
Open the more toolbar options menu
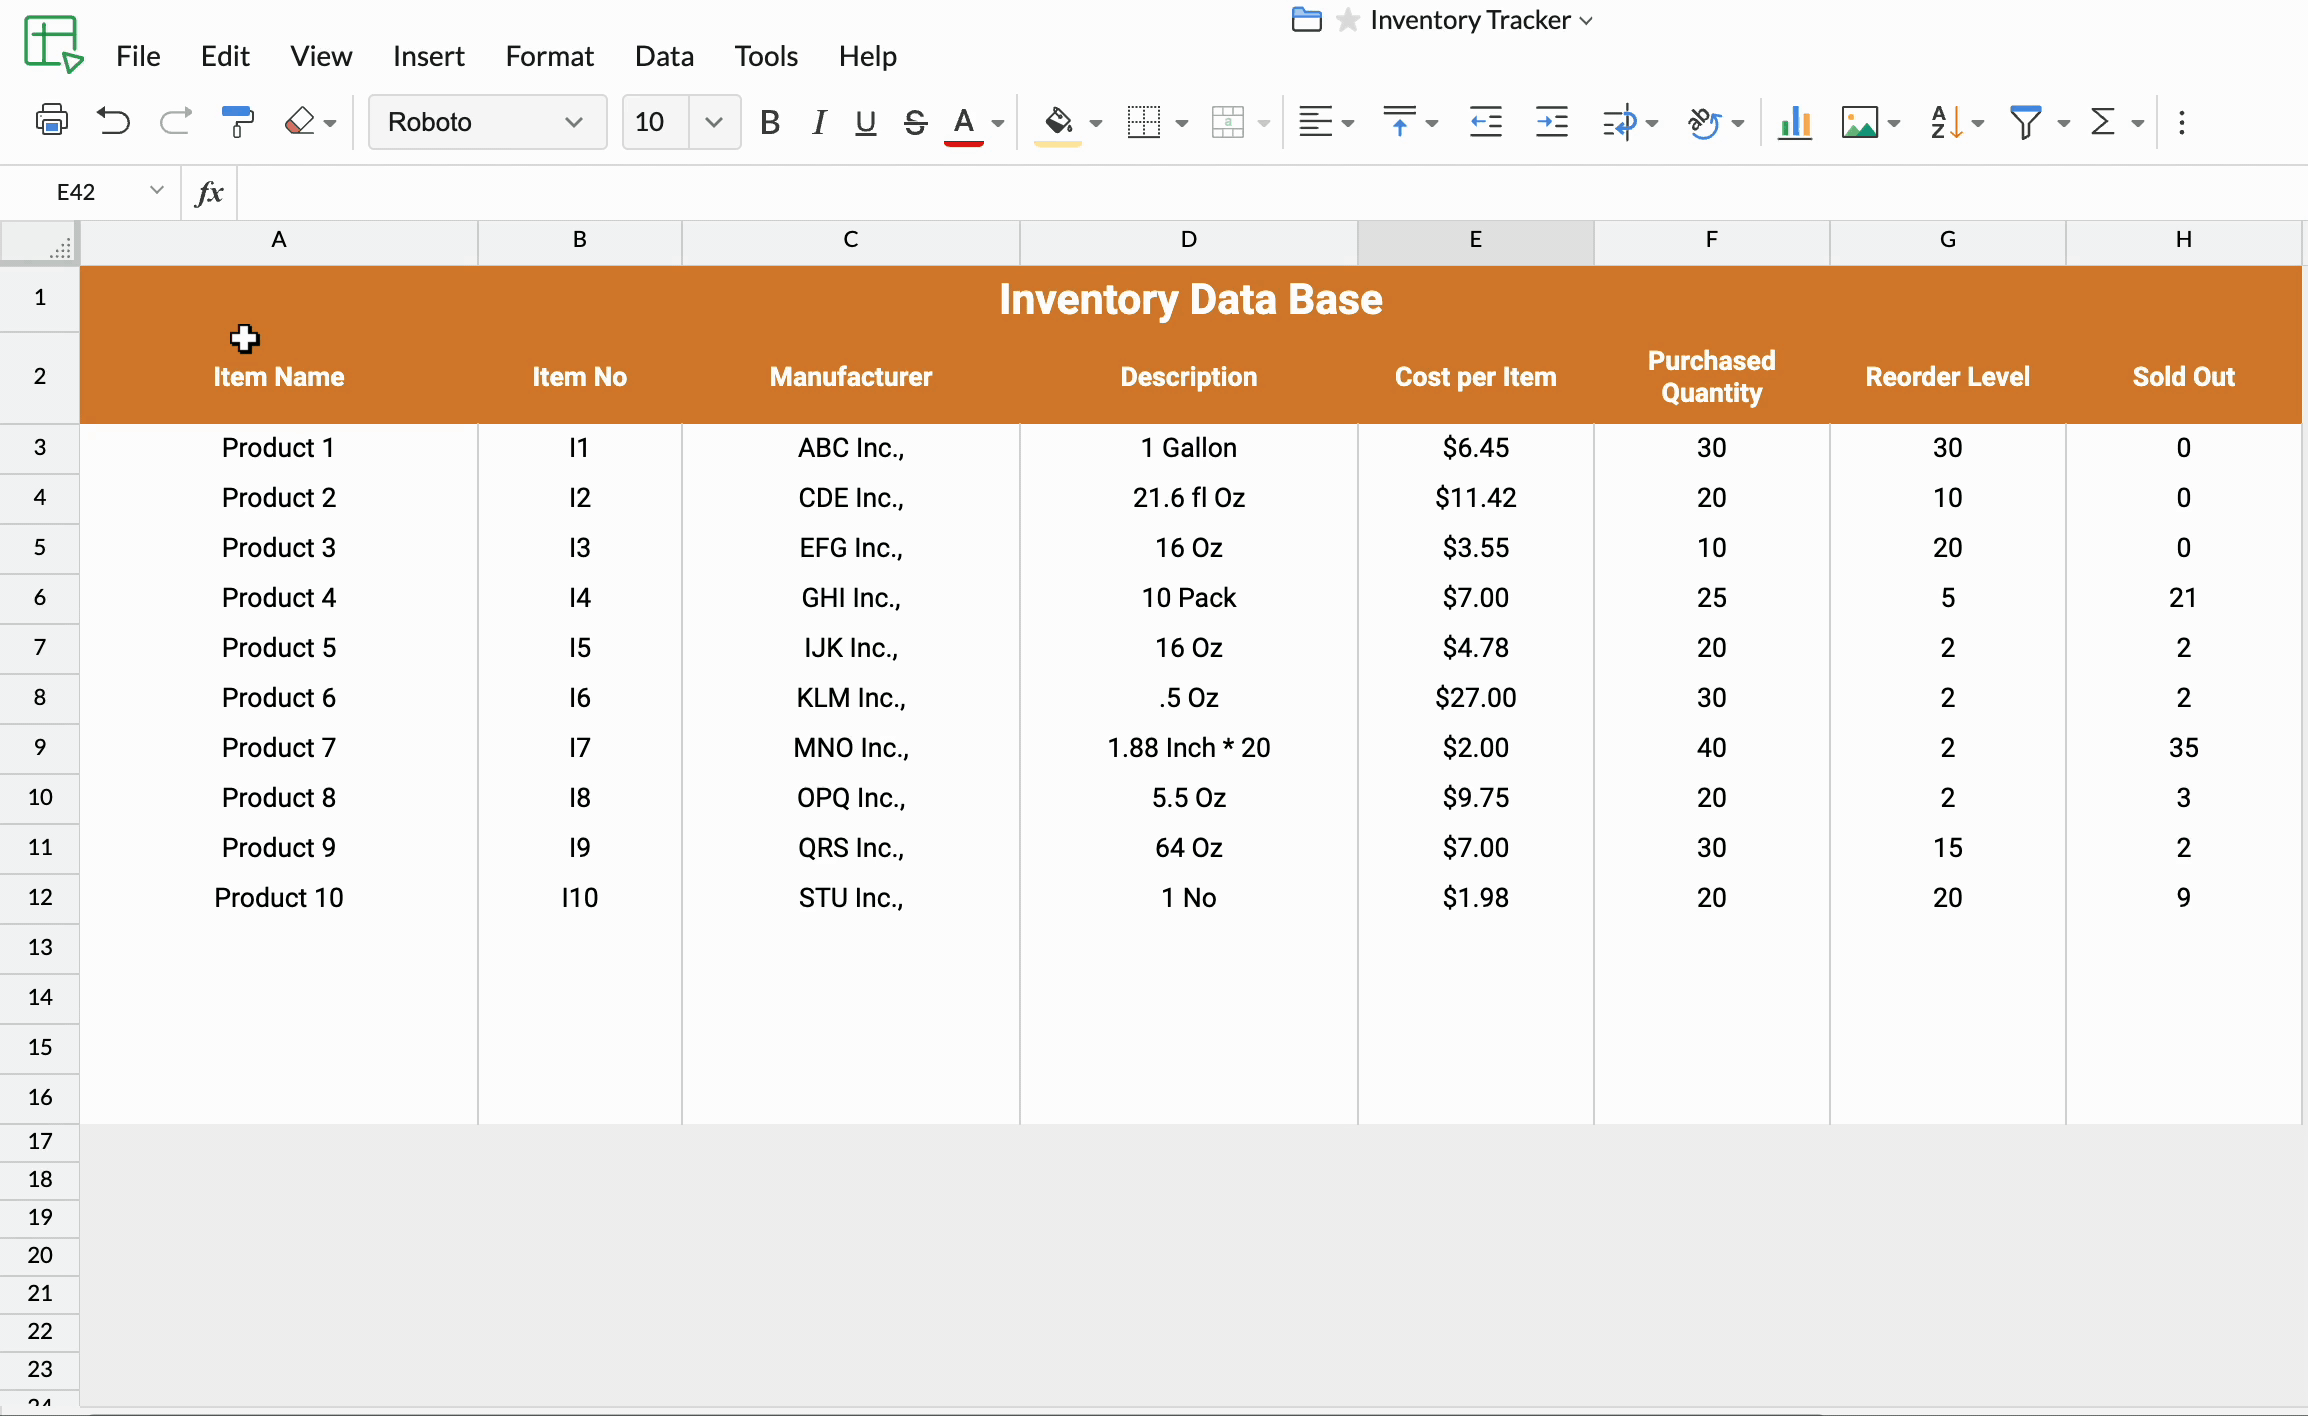click(2182, 122)
